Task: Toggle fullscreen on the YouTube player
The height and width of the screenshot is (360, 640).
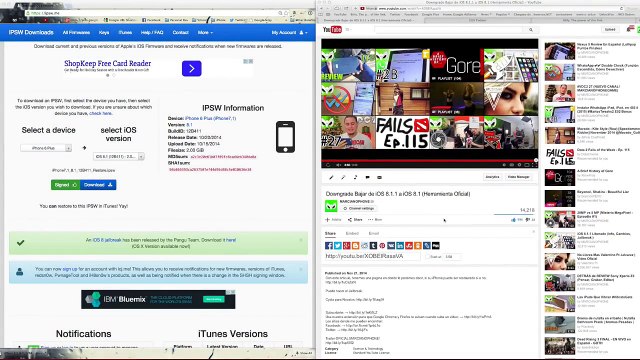Action: click(534, 165)
